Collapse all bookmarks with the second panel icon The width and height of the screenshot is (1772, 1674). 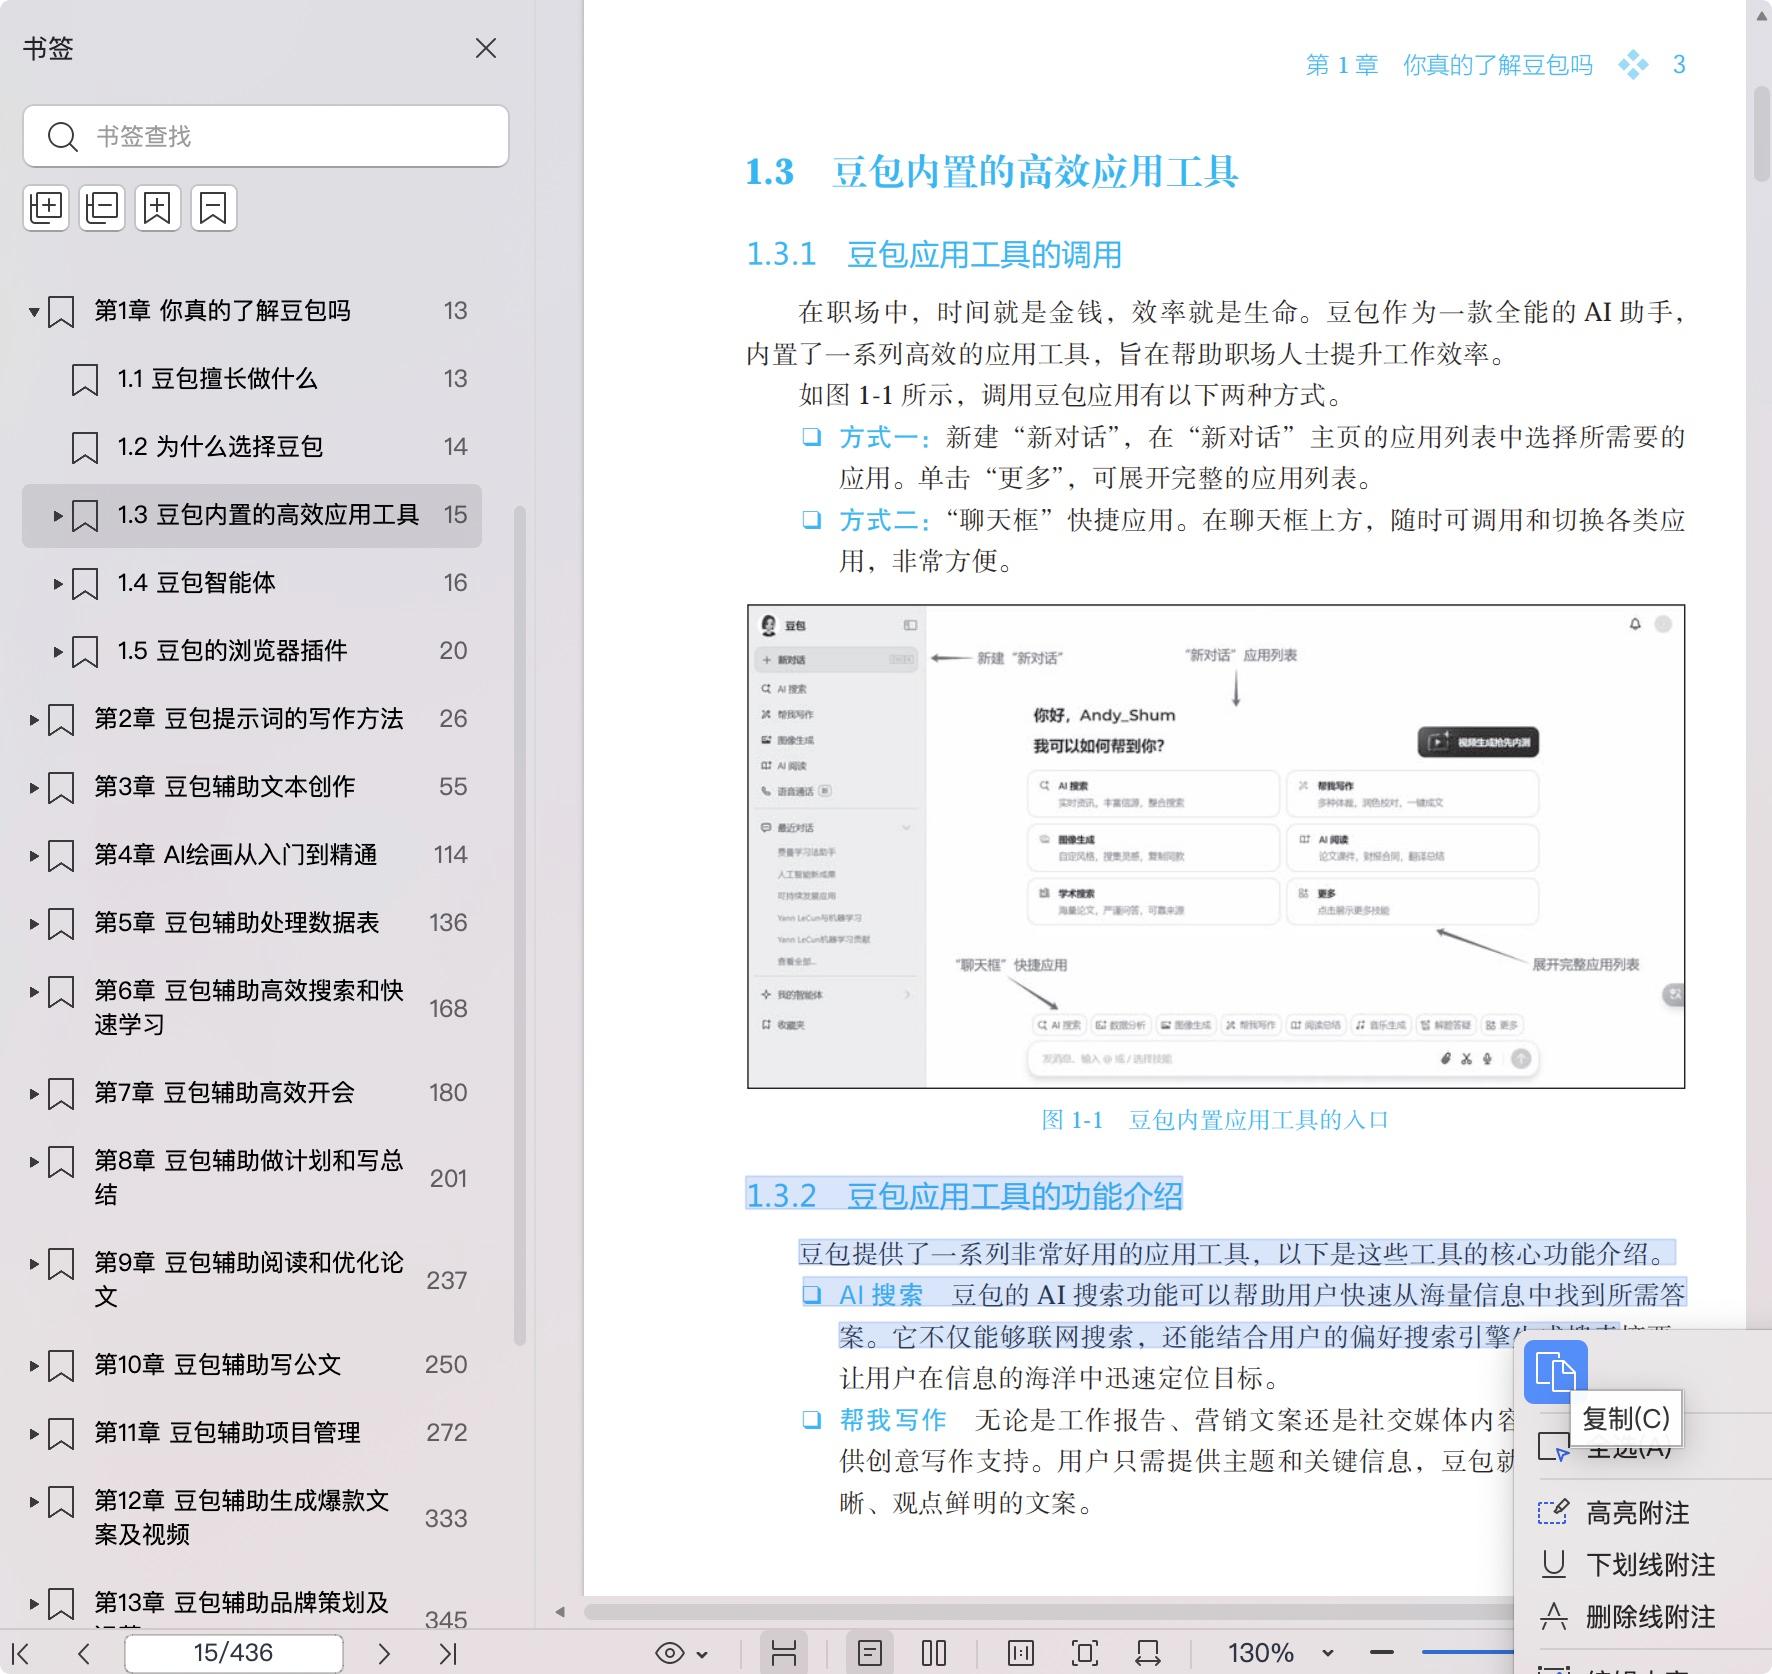(102, 208)
